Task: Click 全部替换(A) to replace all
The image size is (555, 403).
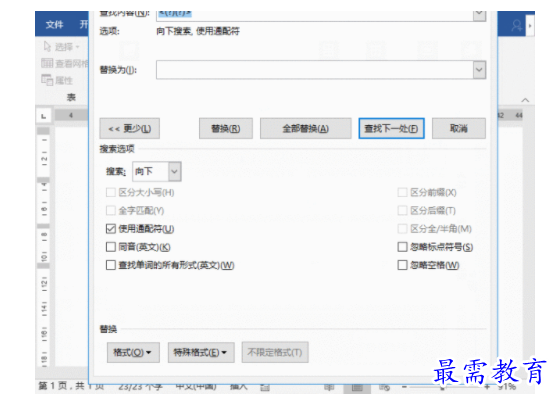Action: [x=305, y=128]
